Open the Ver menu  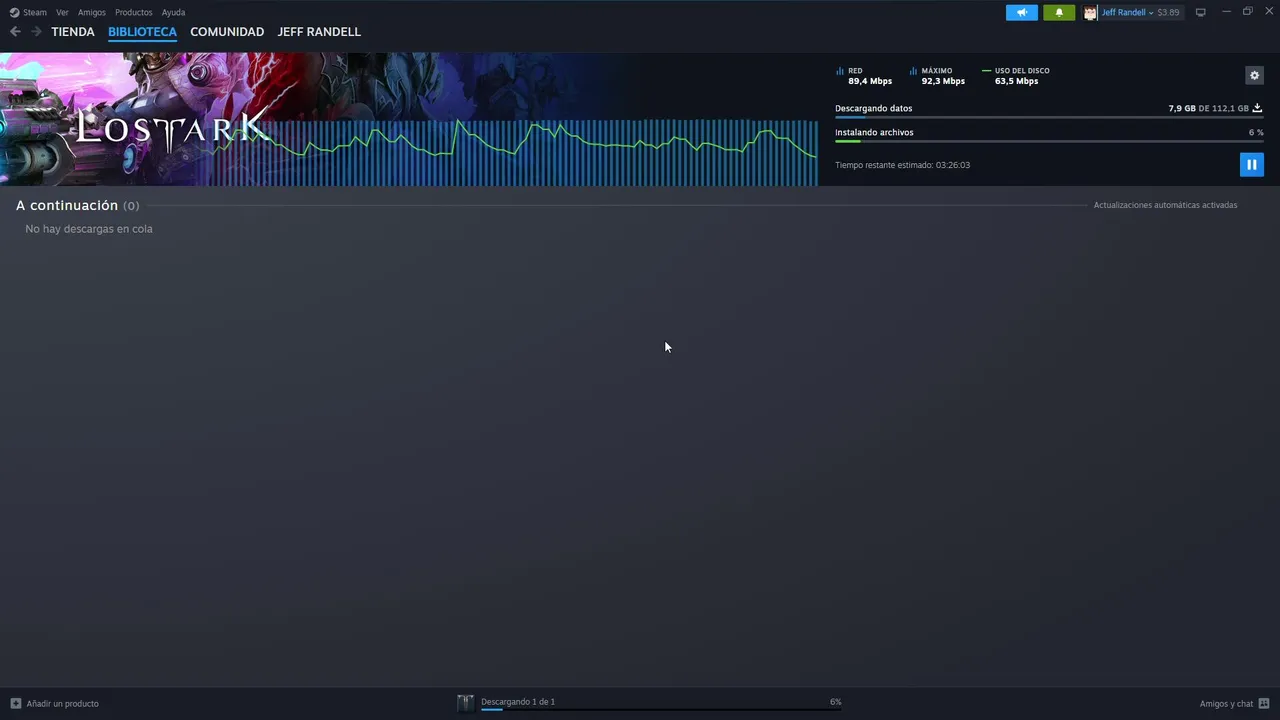tap(62, 12)
